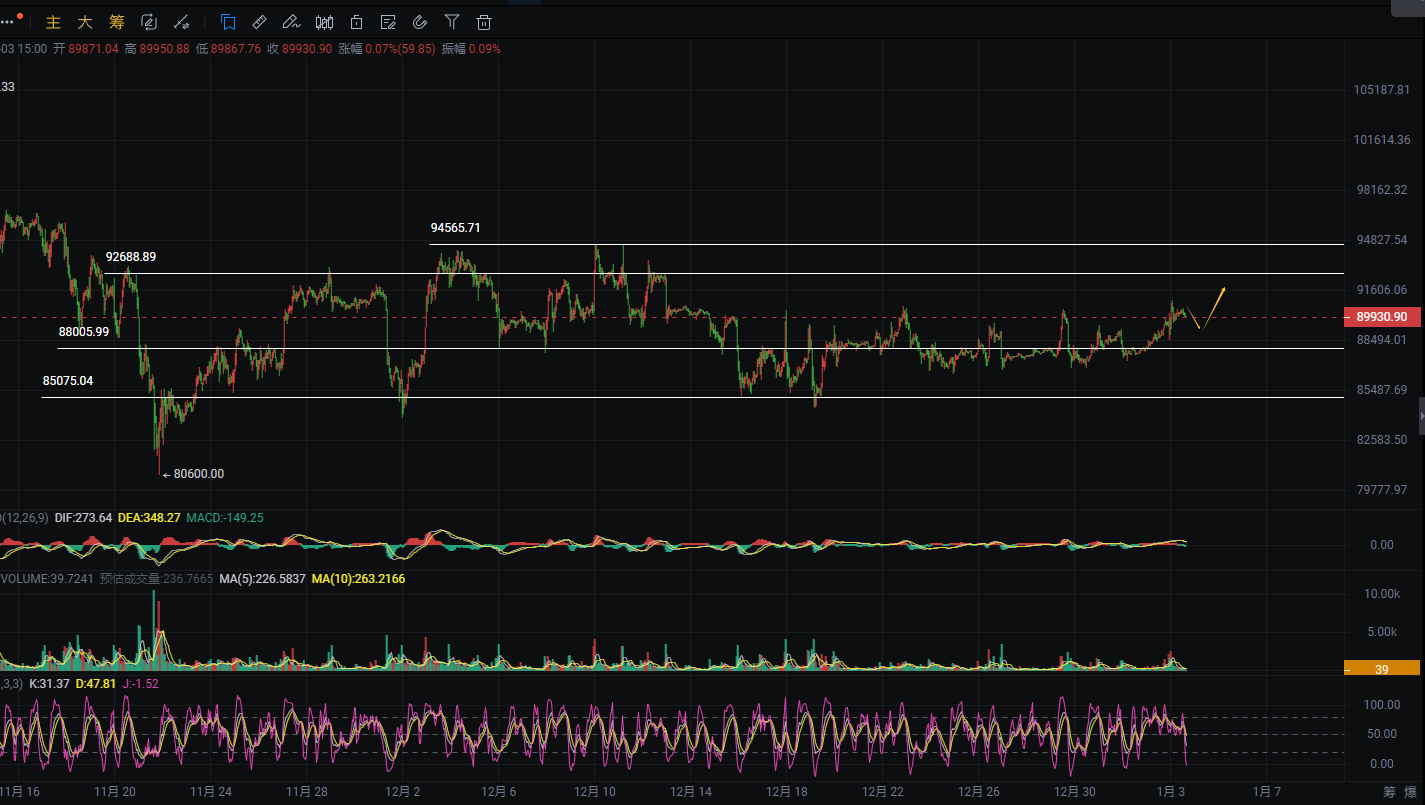Select the trend line drawing tool

tap(182, 21)
